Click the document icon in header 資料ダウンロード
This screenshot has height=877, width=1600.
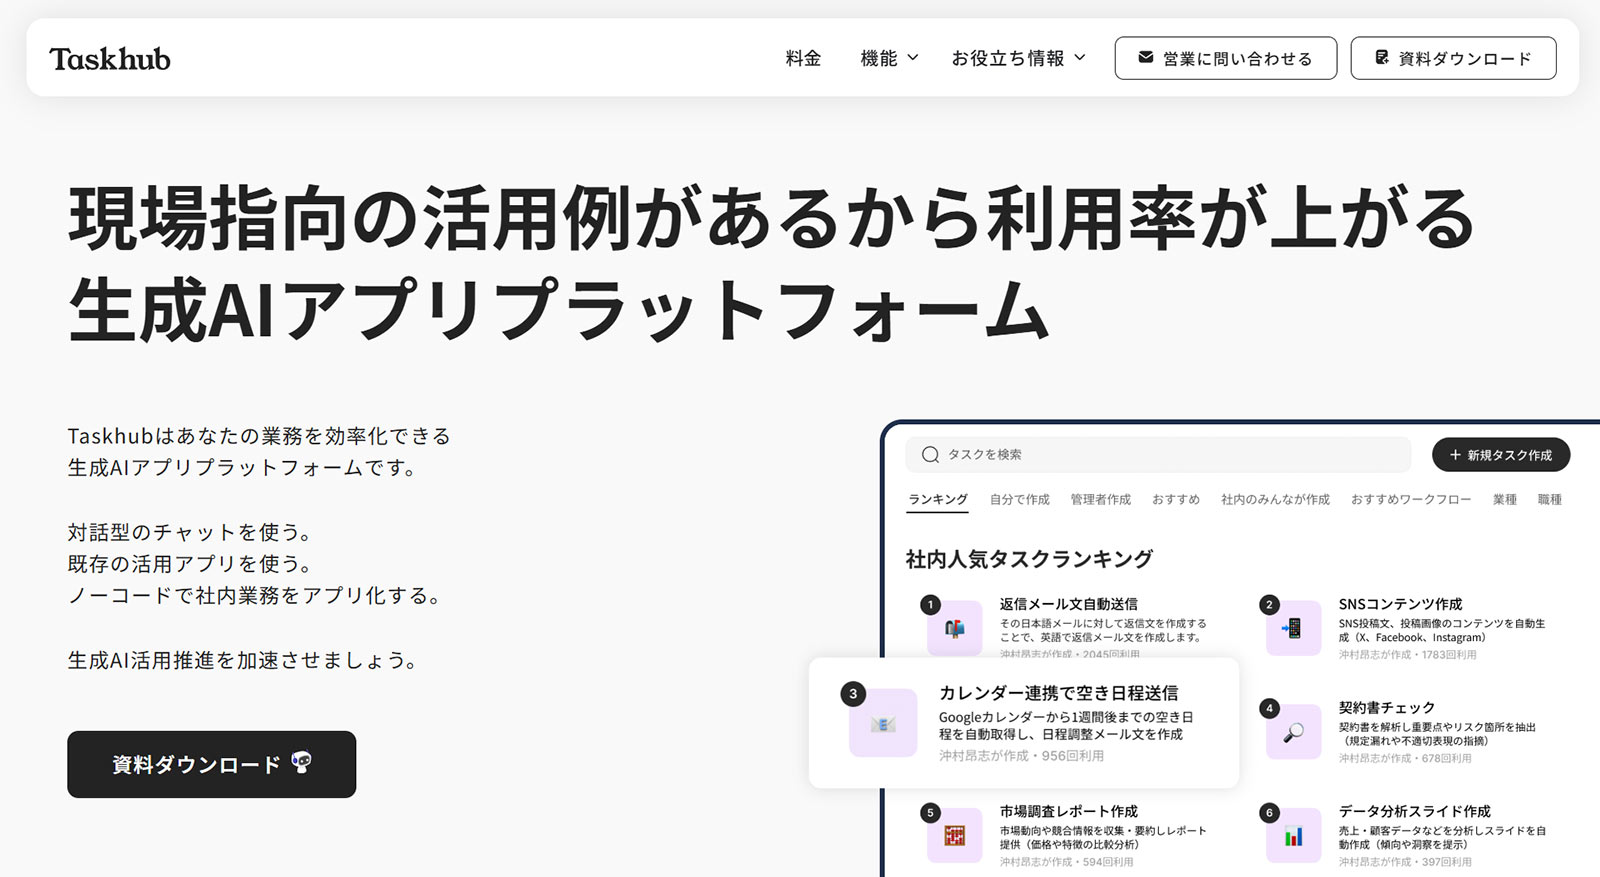(x=1382, y=58)
